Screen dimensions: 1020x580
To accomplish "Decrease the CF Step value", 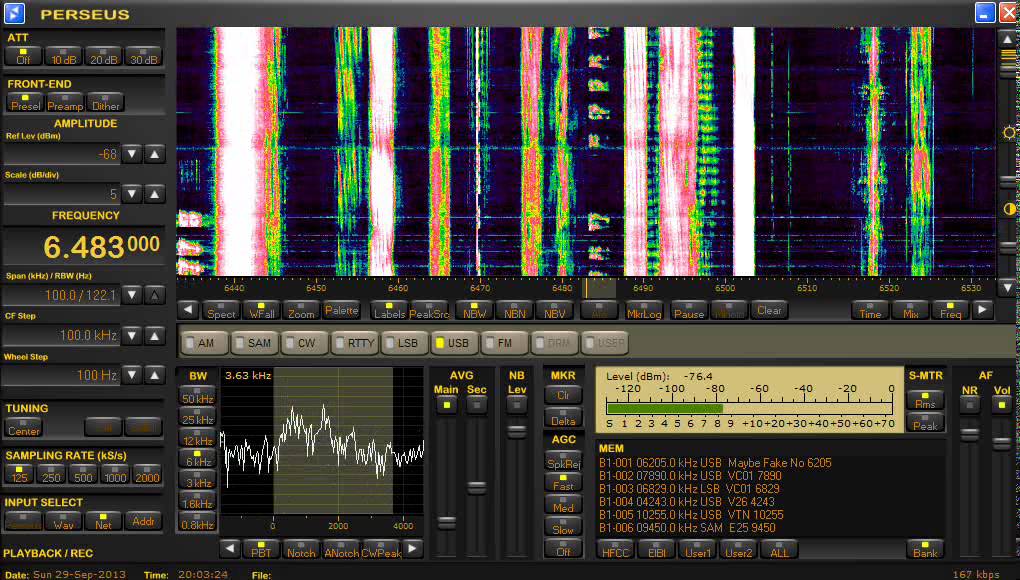I will pos(132,336).
